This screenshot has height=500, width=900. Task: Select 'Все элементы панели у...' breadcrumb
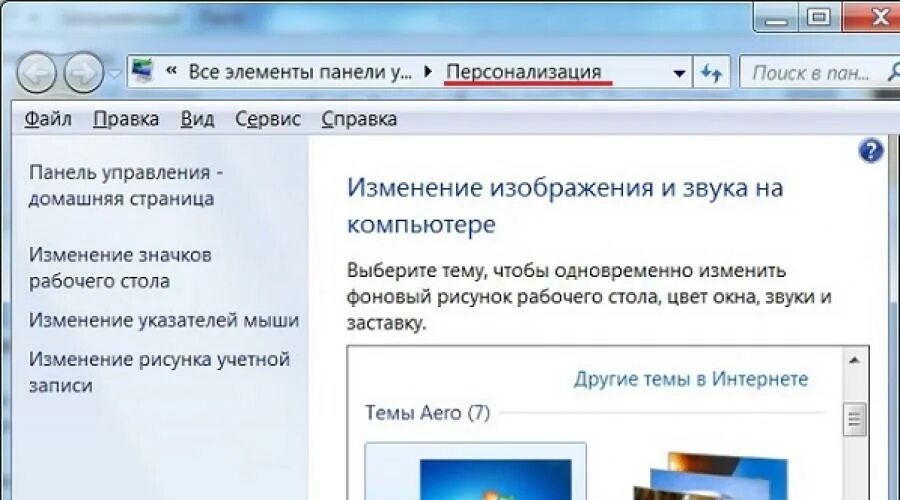click(300, 72)
